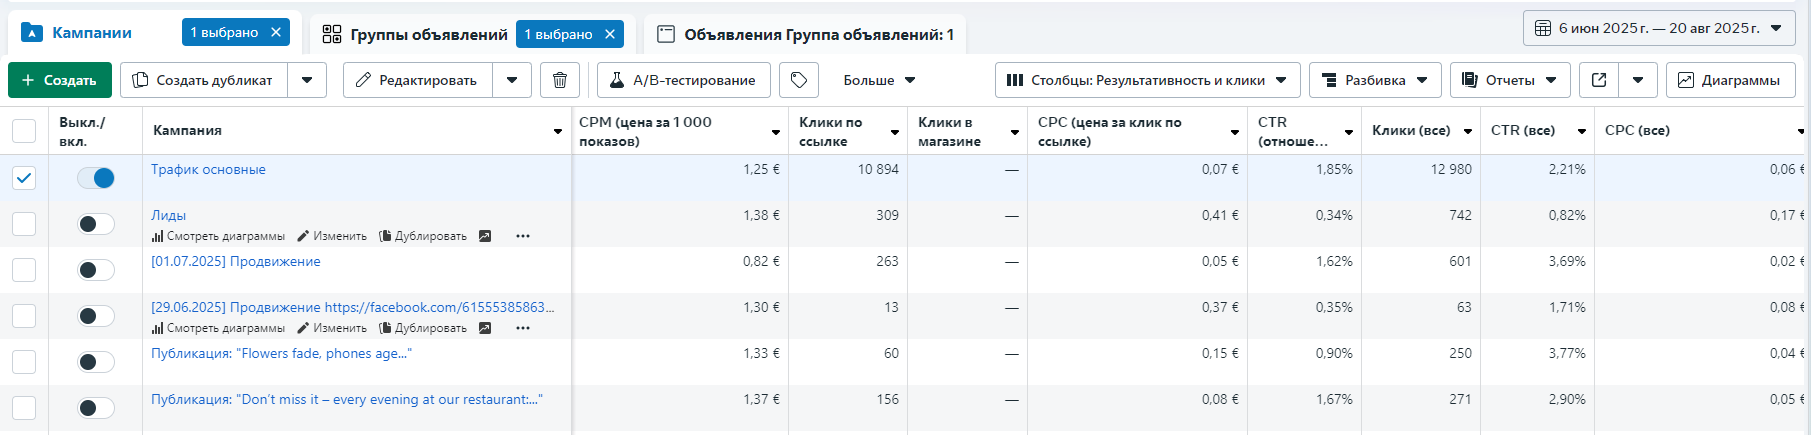Toggle off the Трафик основные campaign
Image resolution: width=1811 pixels, height=435 pixels.
[96, 178]
